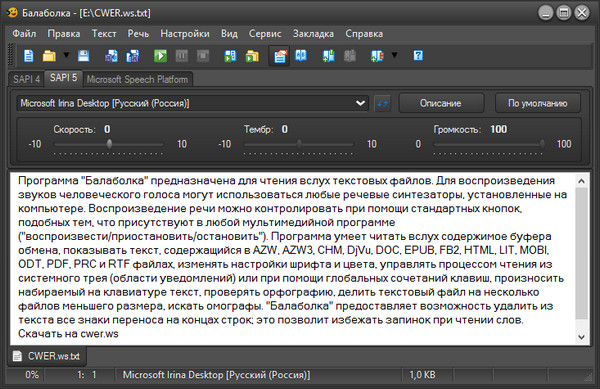Open a file using the folder icon
The height and width of the screenshot is (389, 600).
[49, 56]
